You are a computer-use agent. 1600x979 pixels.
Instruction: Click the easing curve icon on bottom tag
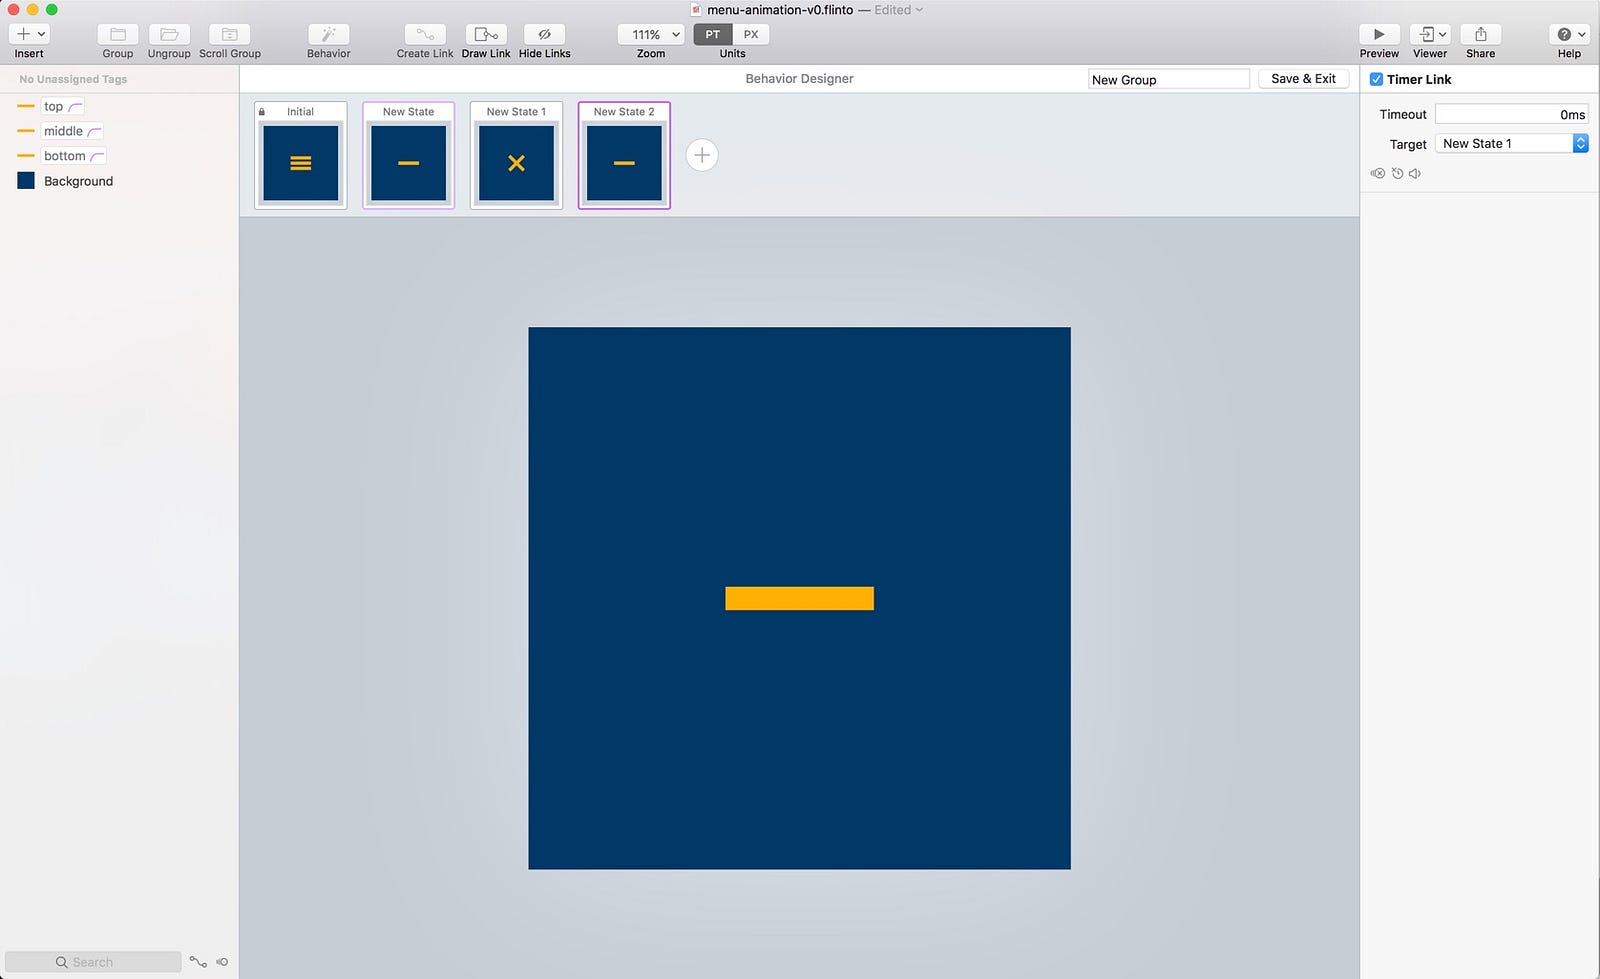97,157
